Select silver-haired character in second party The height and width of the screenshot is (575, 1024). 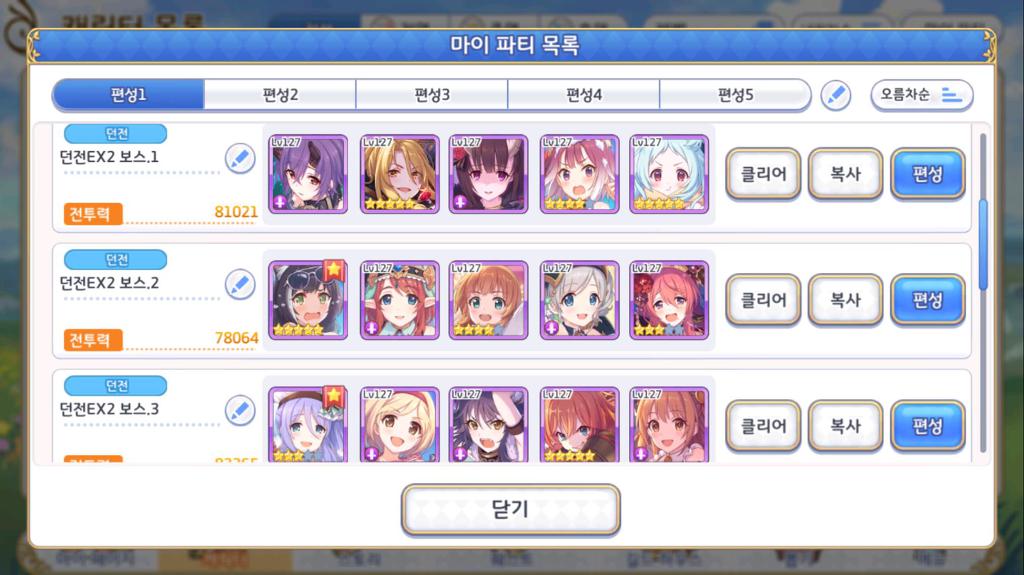click(x=579, y=300)
